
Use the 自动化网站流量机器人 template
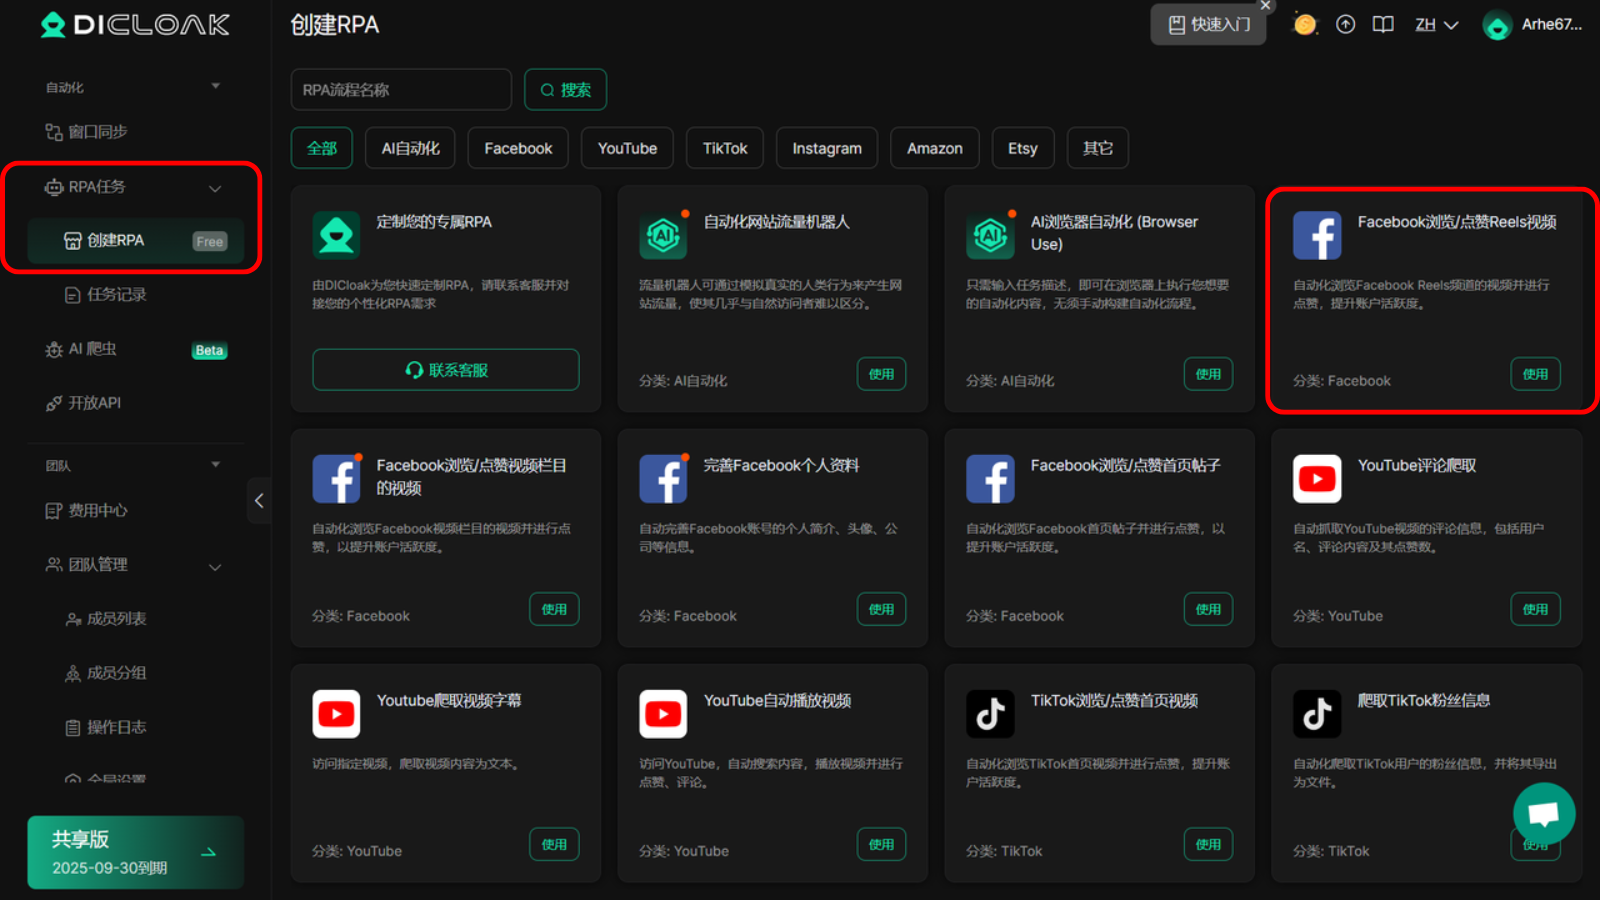[x=881, y=374]
